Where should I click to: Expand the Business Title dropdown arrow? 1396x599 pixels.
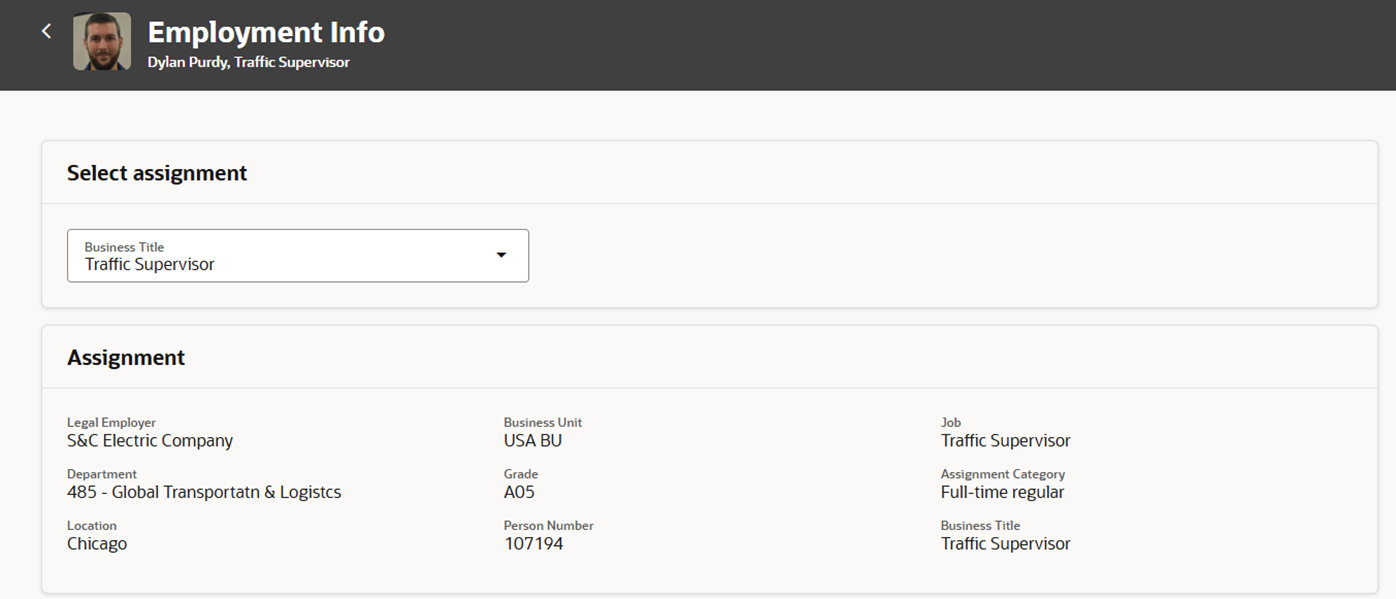(x=502, y=255)
